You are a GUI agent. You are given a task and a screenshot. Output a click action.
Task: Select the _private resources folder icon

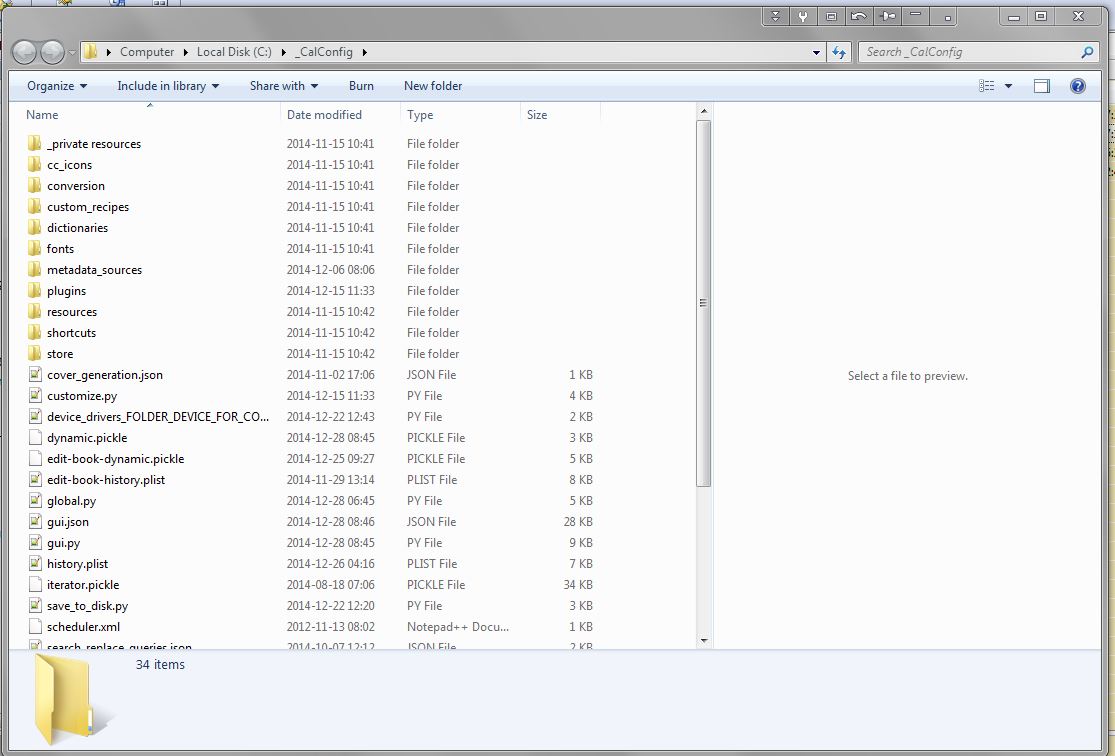[35, 144]
